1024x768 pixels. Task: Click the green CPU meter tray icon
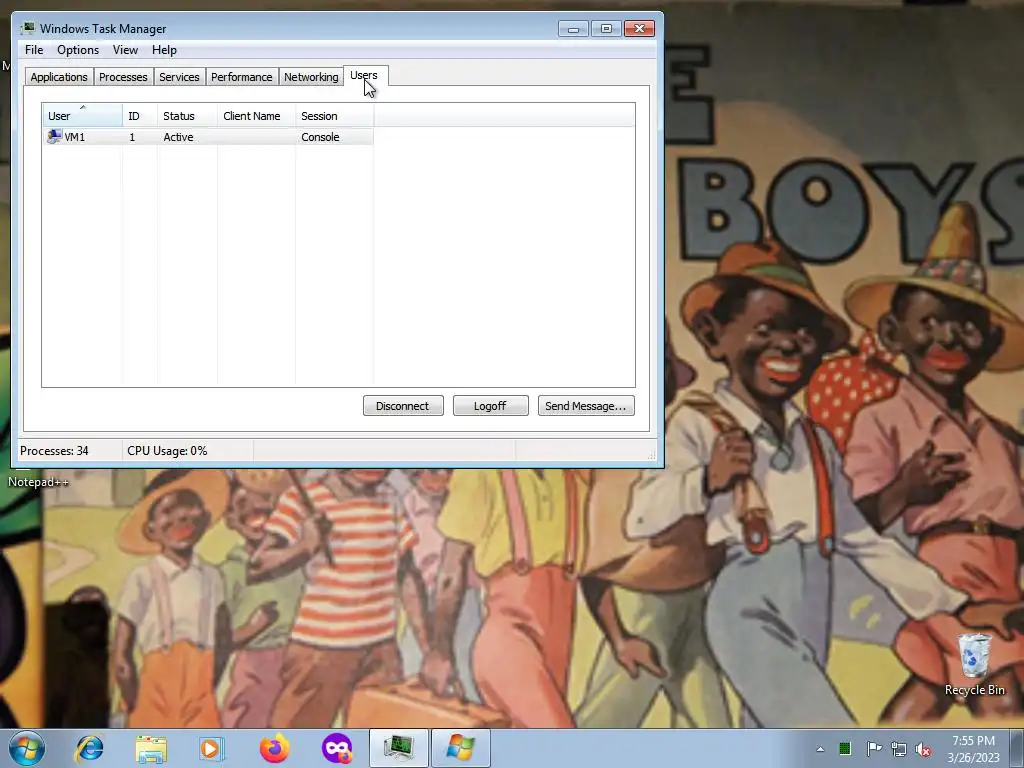coord(845,748)
